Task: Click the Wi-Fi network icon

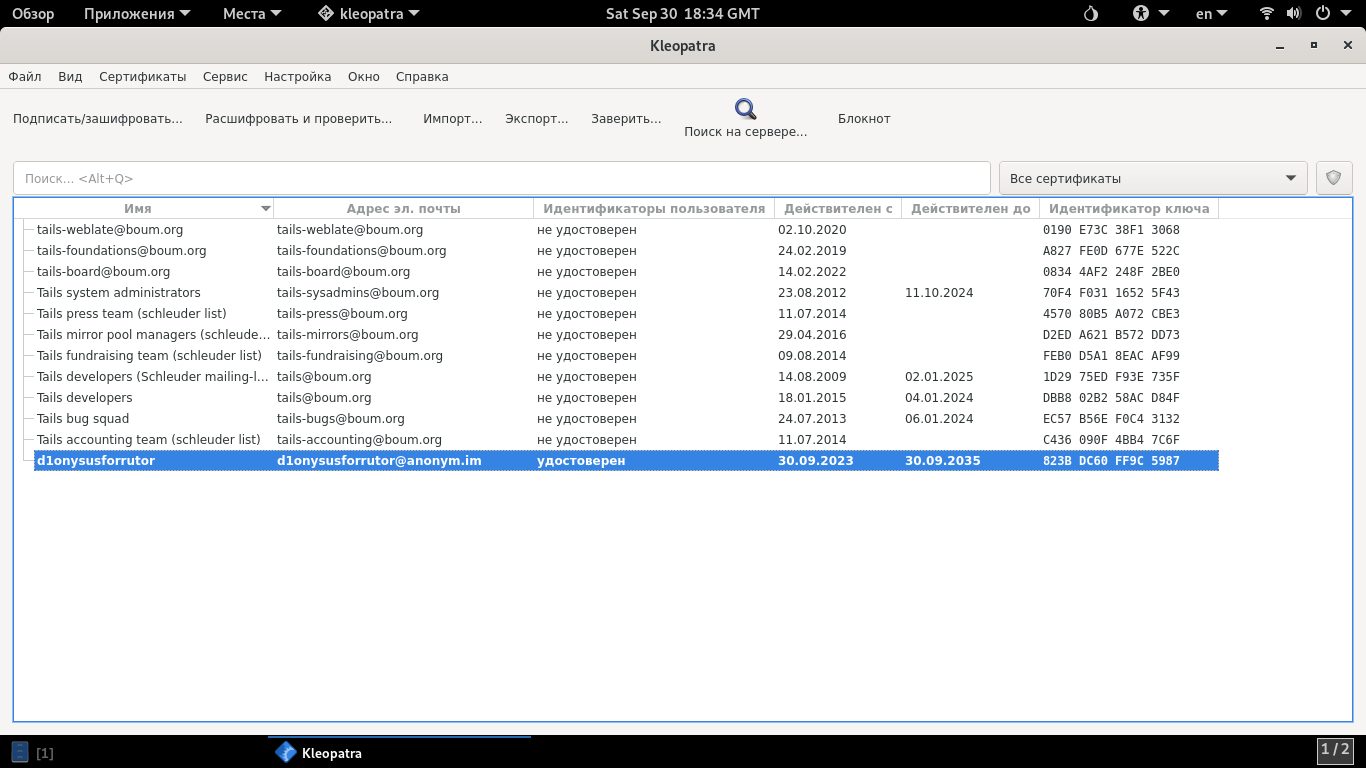Action: click(x=1267, y=14)
